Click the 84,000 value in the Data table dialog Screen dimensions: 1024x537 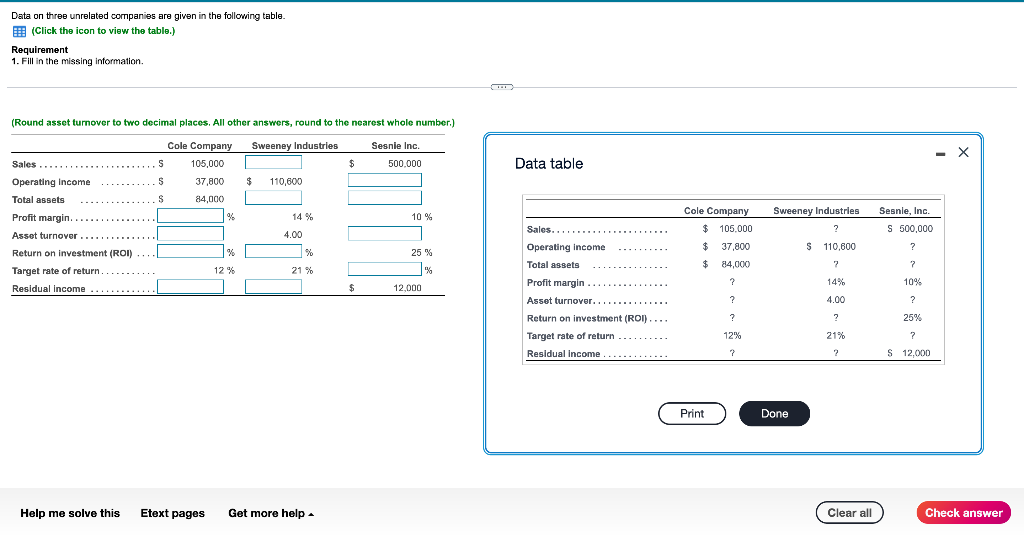coord(735,264)
